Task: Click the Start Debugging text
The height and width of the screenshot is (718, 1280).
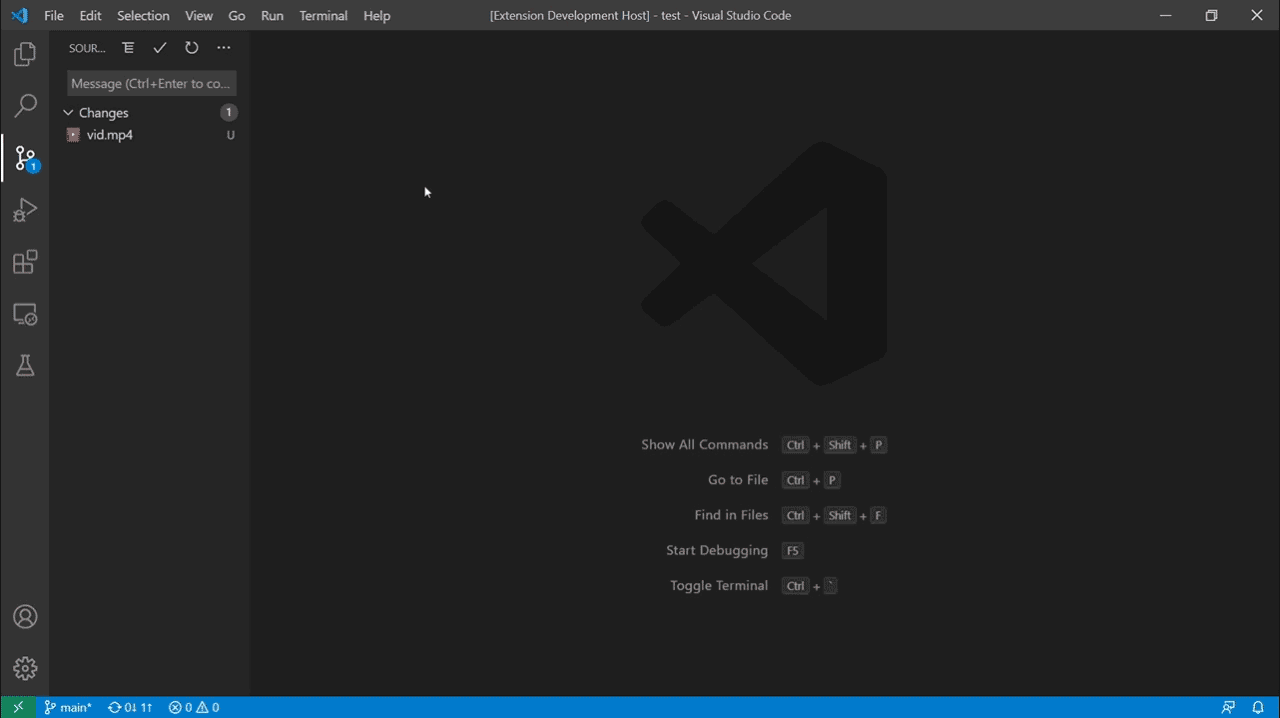Action: (x=717, y=550)
